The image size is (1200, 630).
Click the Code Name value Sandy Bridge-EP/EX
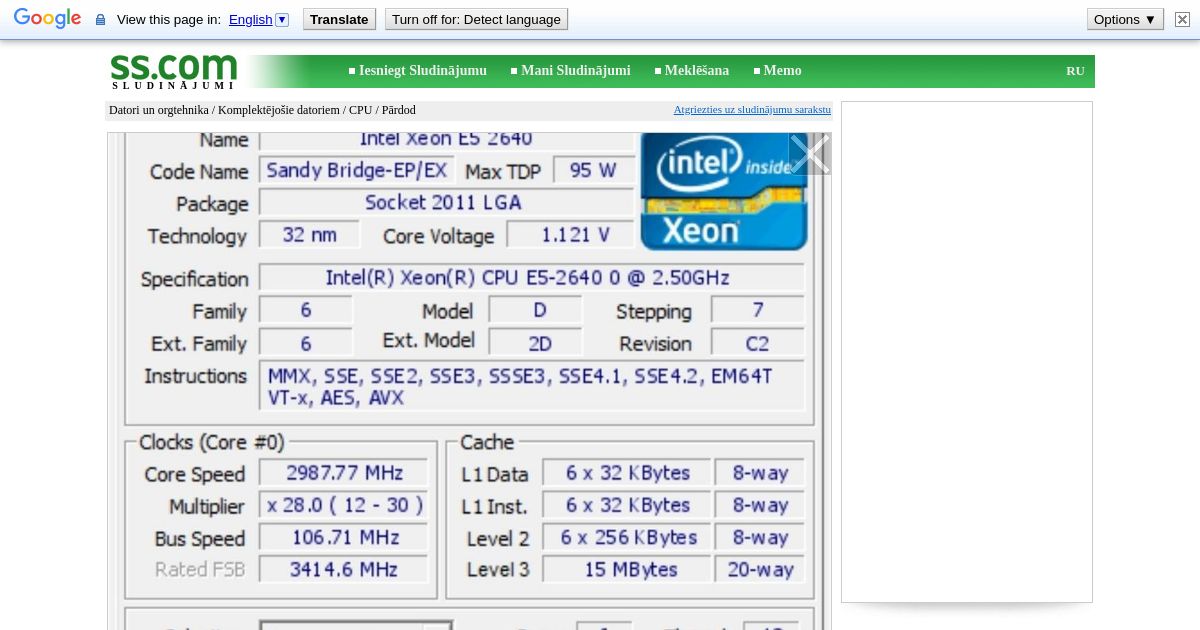357,170
